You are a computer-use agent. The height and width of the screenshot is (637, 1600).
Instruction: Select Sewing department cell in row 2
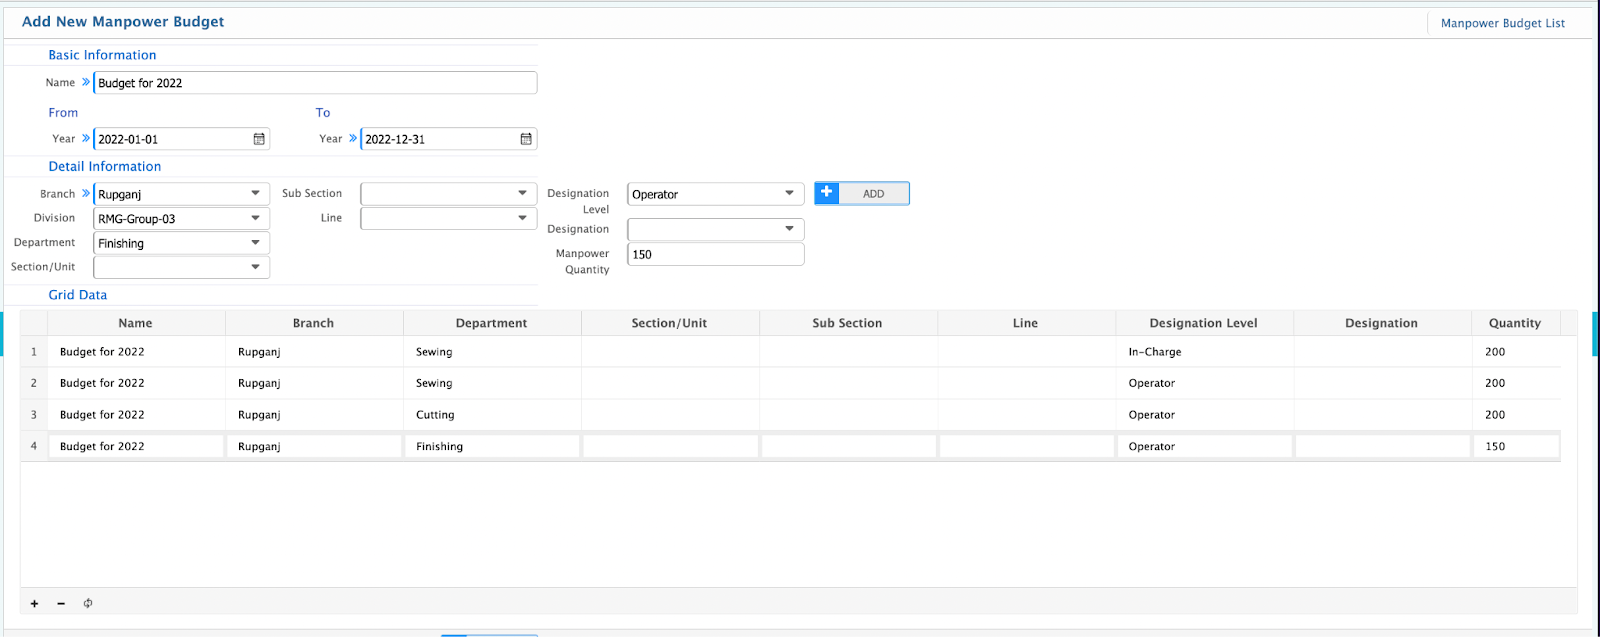(x=492, y=383)
